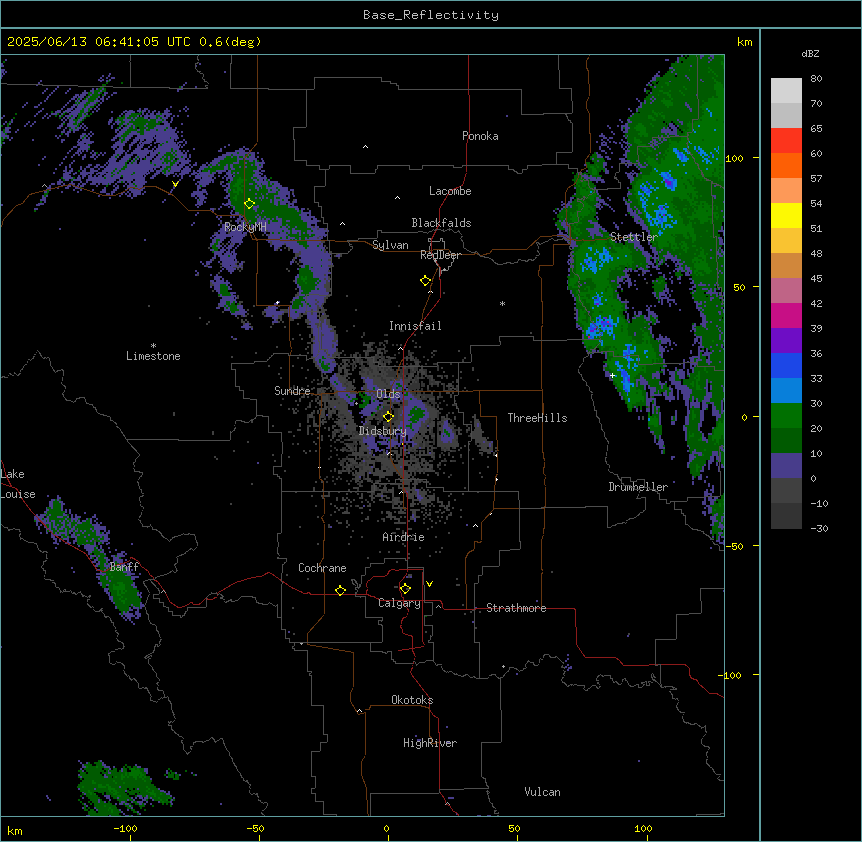
Task: Click the Calgary city label
Action: tap(399, 603)
